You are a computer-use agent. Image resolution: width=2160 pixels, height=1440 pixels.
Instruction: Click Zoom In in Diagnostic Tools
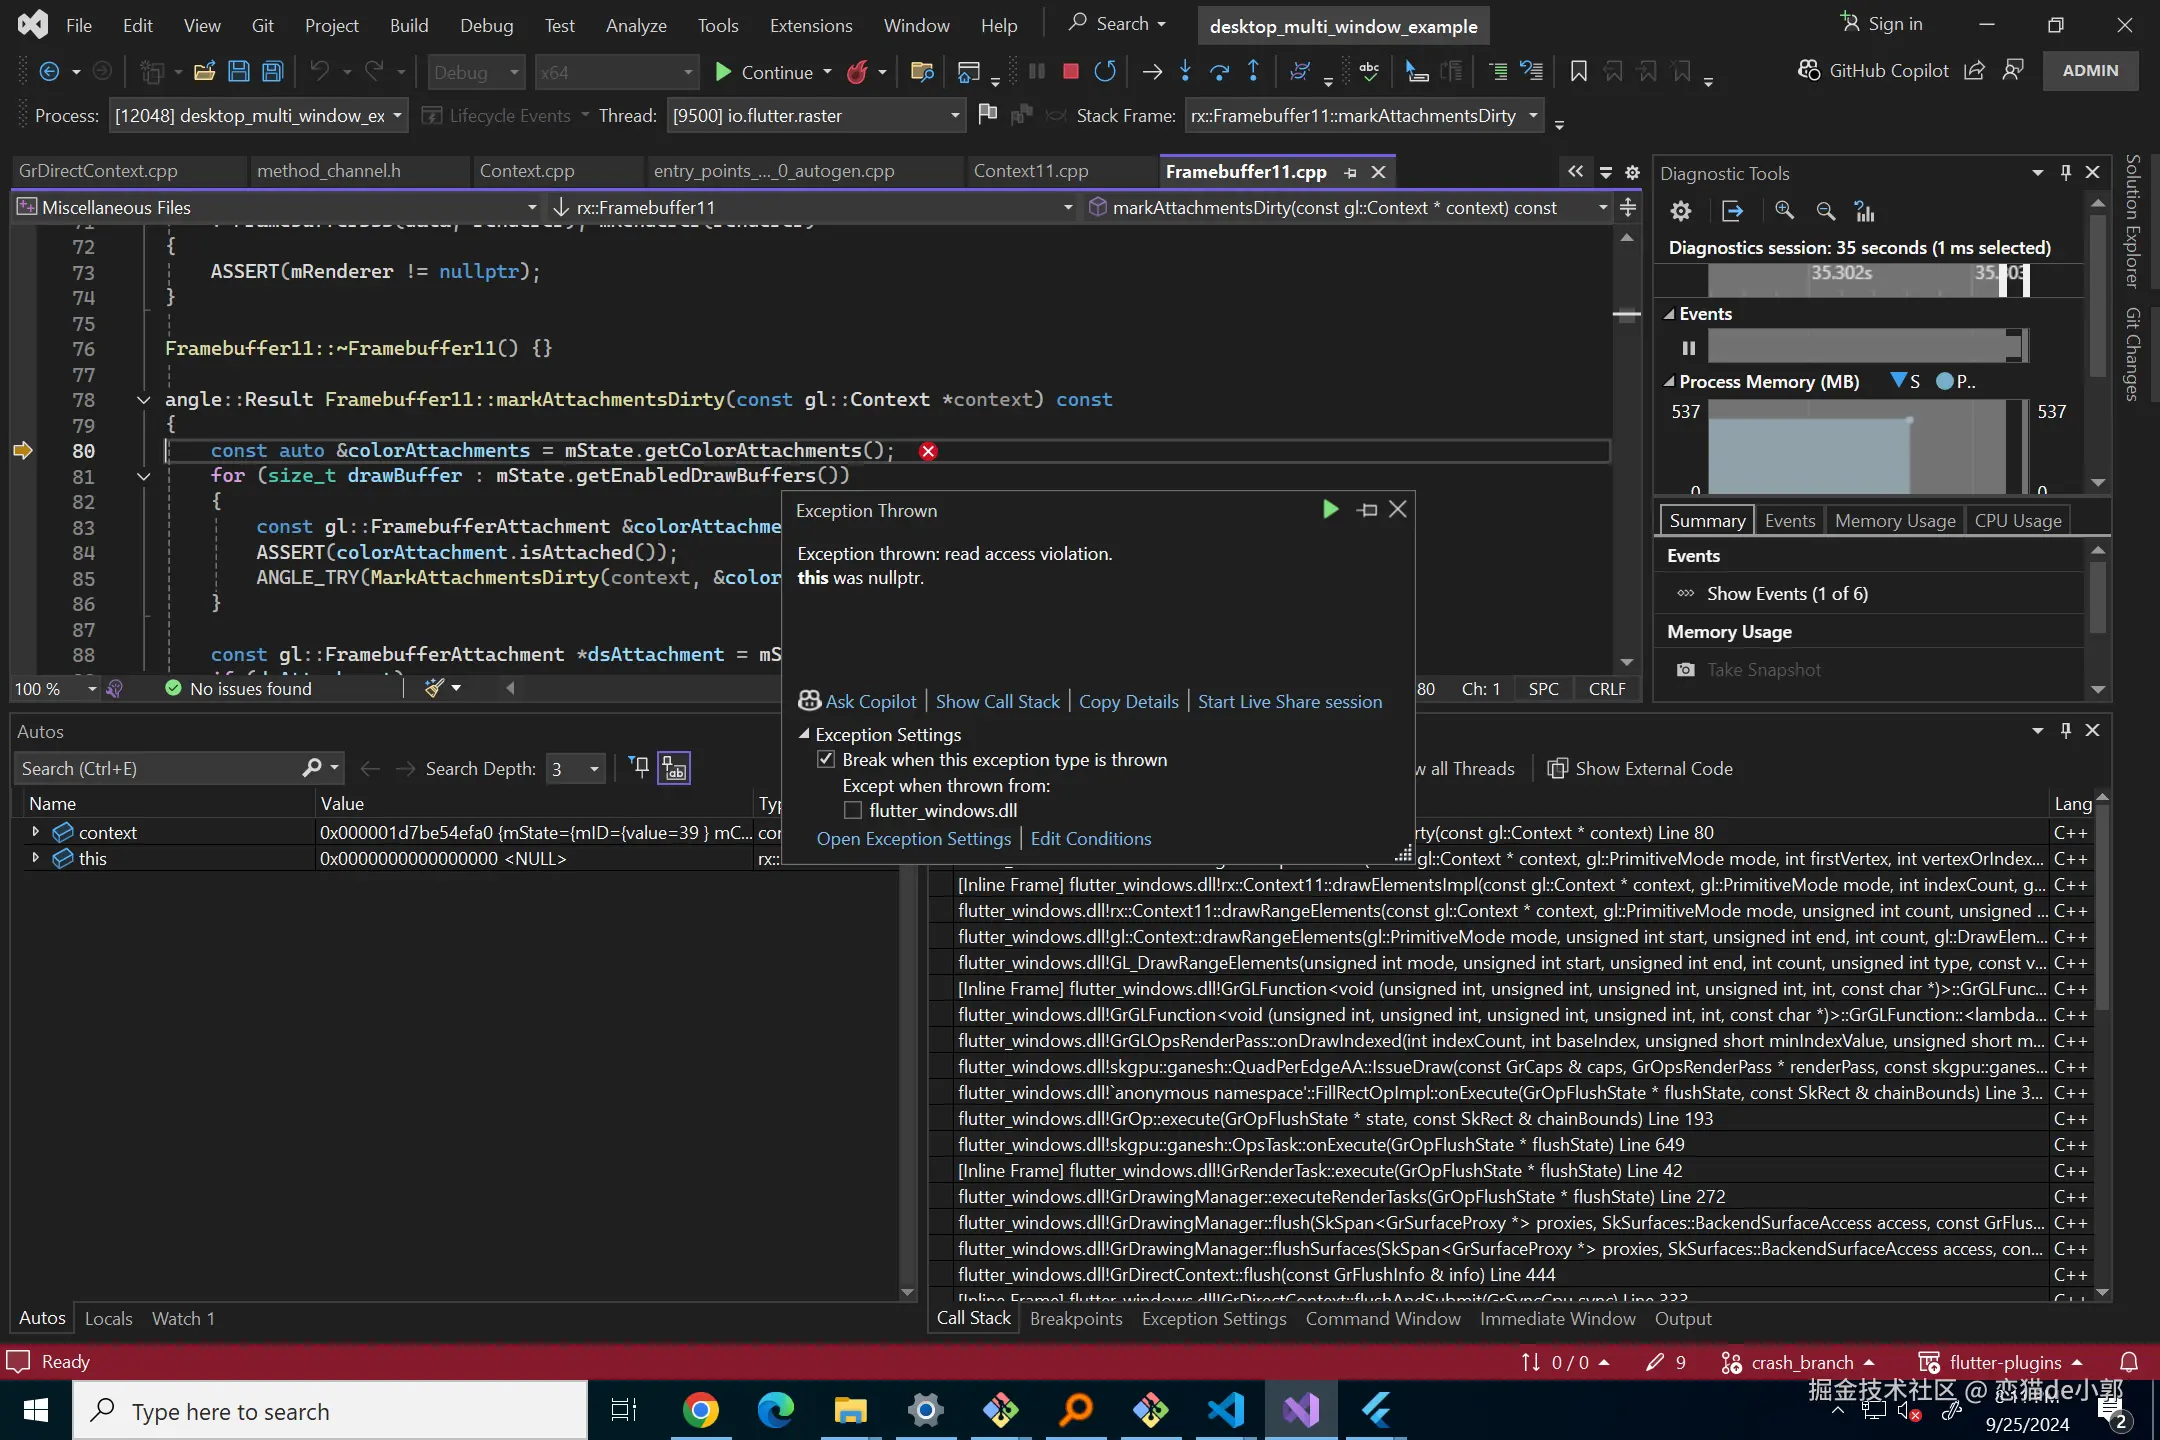[x=1784, y=211]
